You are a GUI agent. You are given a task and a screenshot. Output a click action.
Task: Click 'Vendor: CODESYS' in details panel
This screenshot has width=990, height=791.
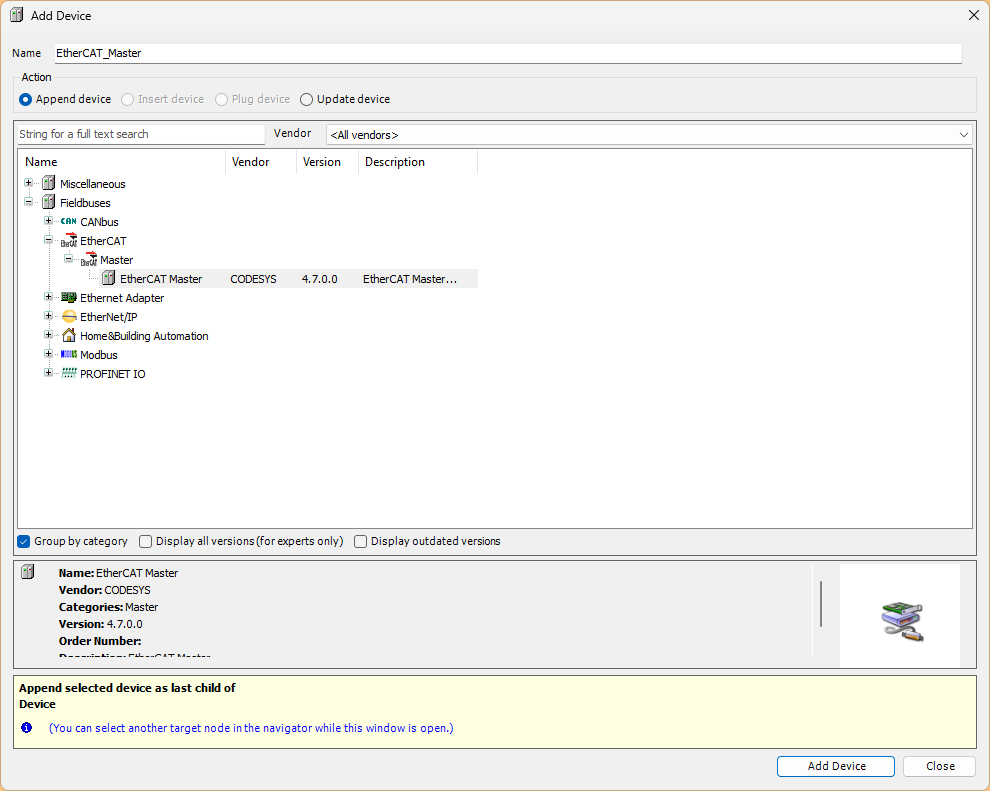pyautogui.click(x=105, y=590)
